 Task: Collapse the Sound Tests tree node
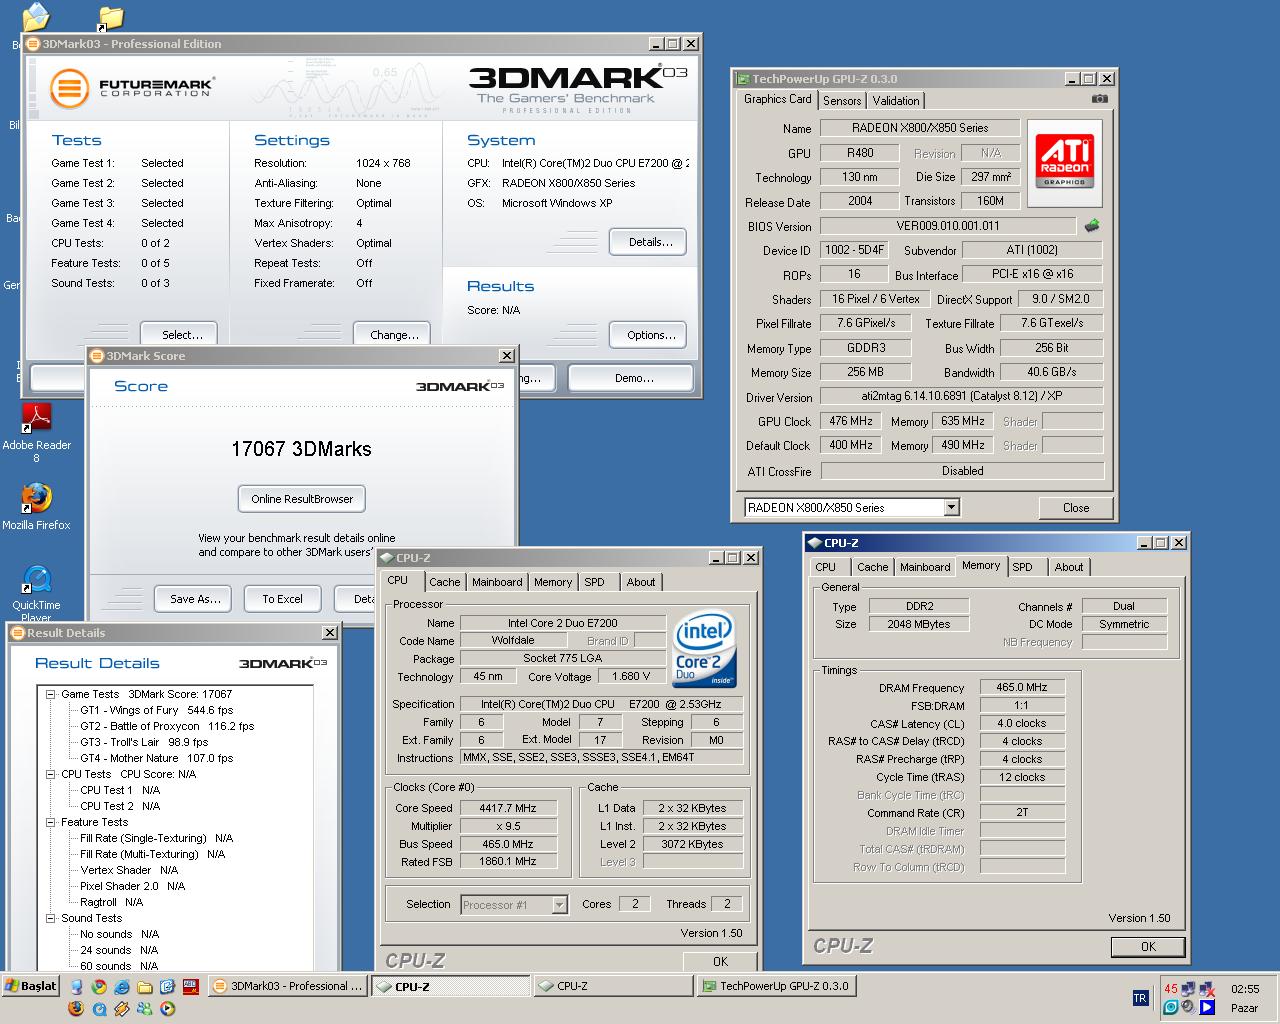[51, 918]
